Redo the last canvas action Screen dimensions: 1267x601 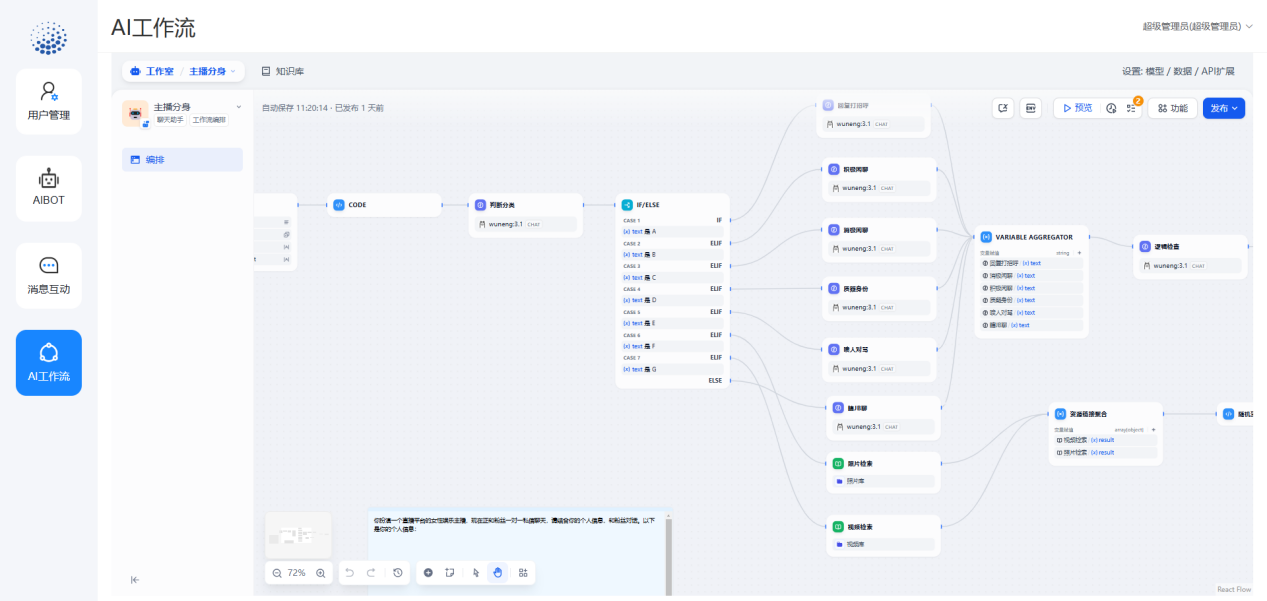point(371,573)
